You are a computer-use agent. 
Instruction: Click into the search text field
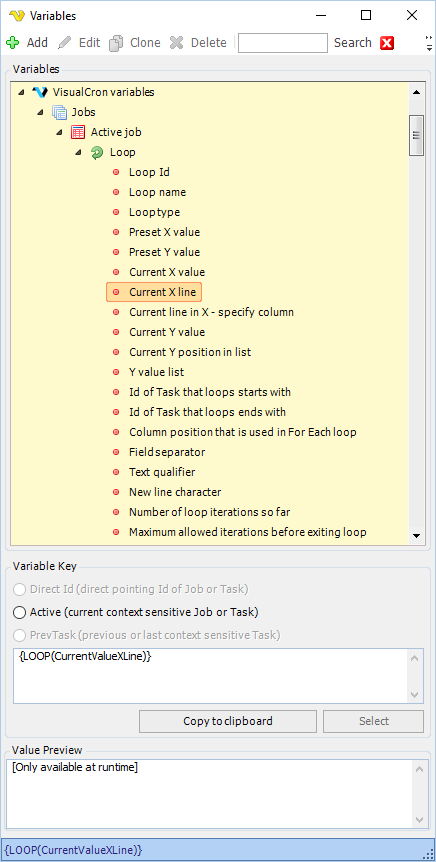(283, 43)
